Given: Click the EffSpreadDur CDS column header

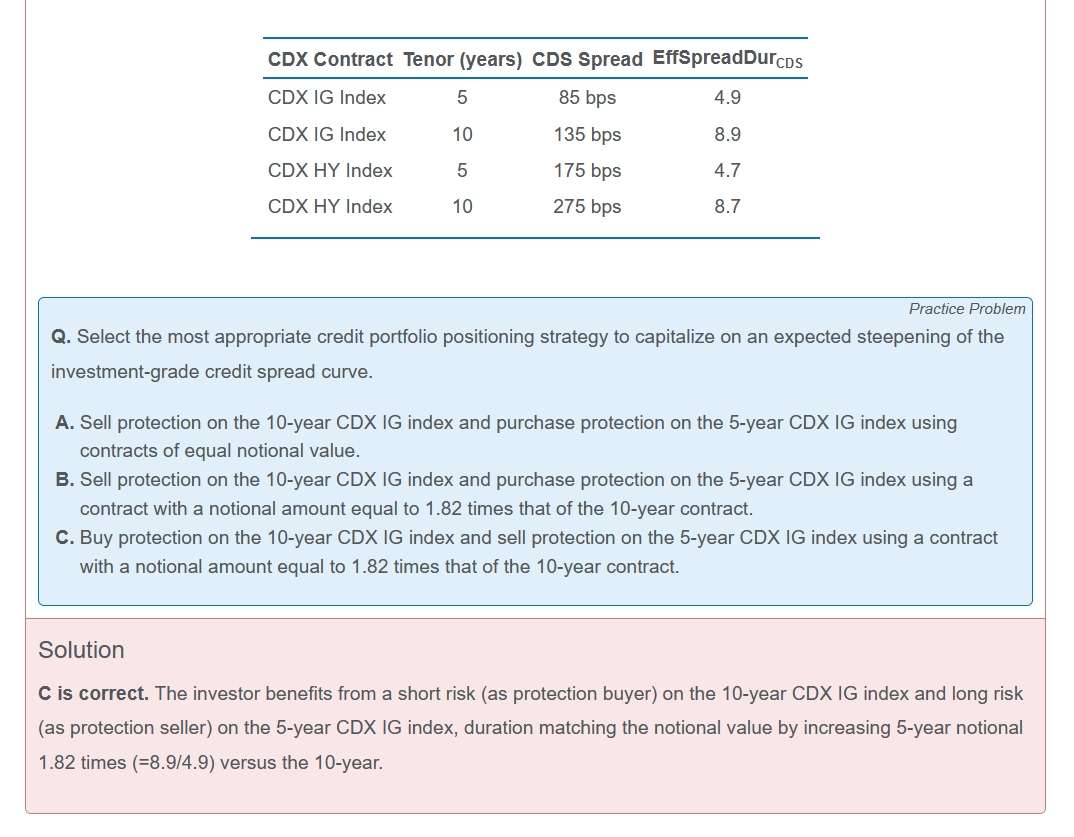Looking at the screenshot, I should point(727,59).
